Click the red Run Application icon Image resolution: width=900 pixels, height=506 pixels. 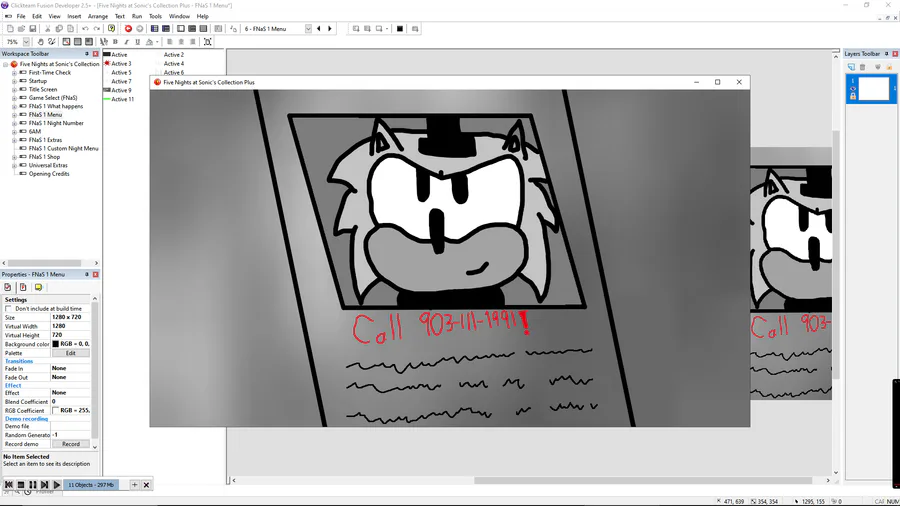point(128,29)
